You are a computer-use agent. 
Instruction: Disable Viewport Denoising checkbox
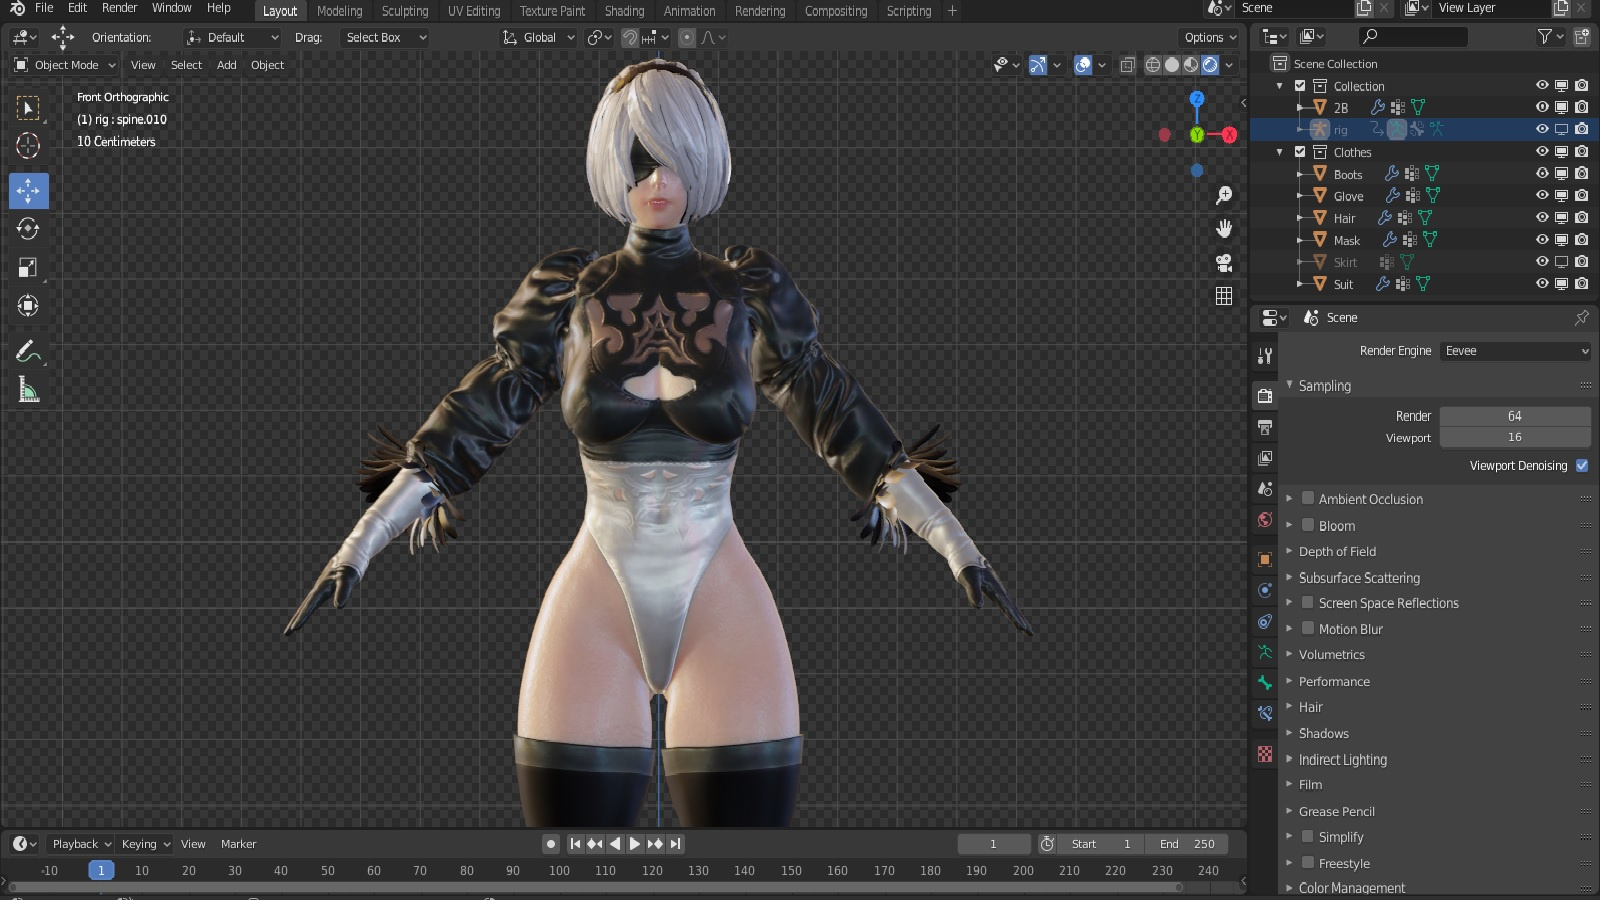click(x=1582, y=466)
